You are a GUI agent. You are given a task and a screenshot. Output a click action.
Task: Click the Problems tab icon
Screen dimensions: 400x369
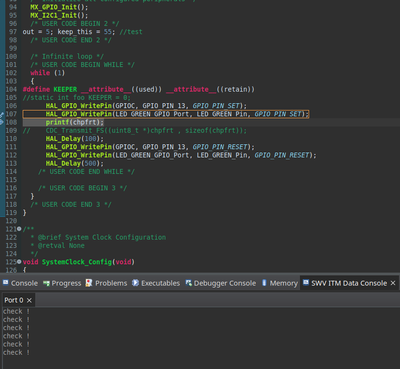coord(89,283)
